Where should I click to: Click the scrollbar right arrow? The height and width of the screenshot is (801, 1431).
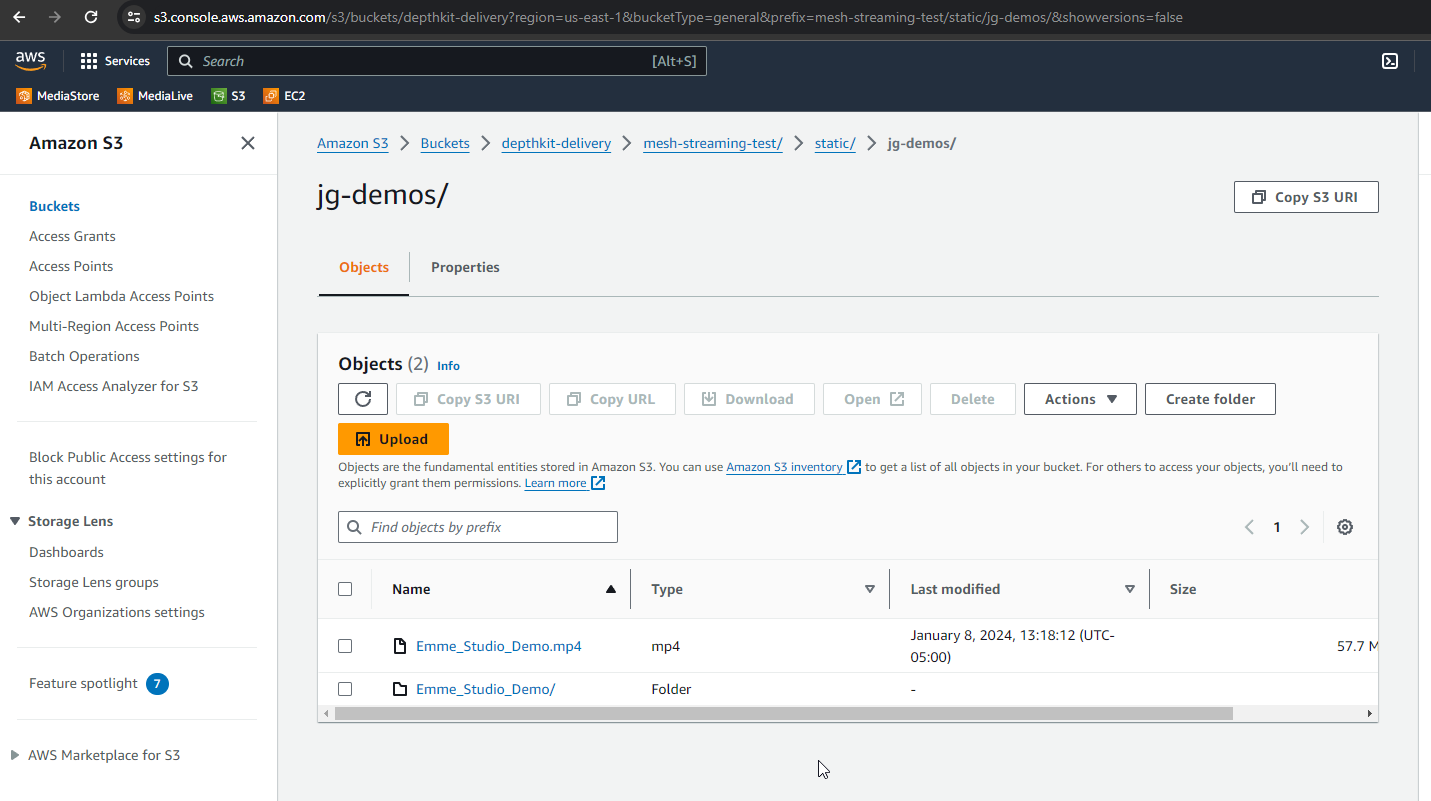coord(1370,713)
